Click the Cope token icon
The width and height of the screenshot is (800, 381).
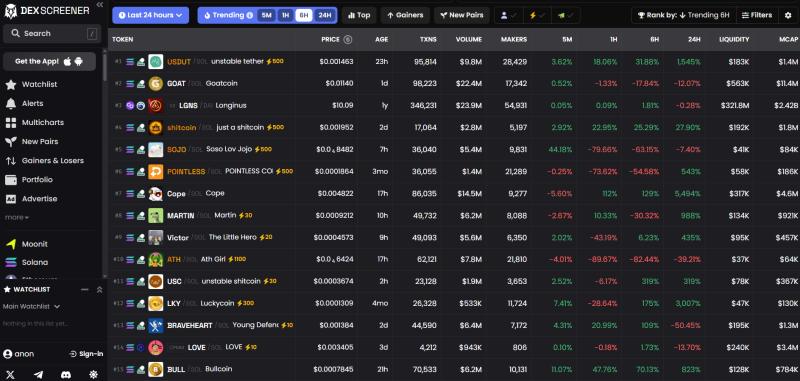156,194
